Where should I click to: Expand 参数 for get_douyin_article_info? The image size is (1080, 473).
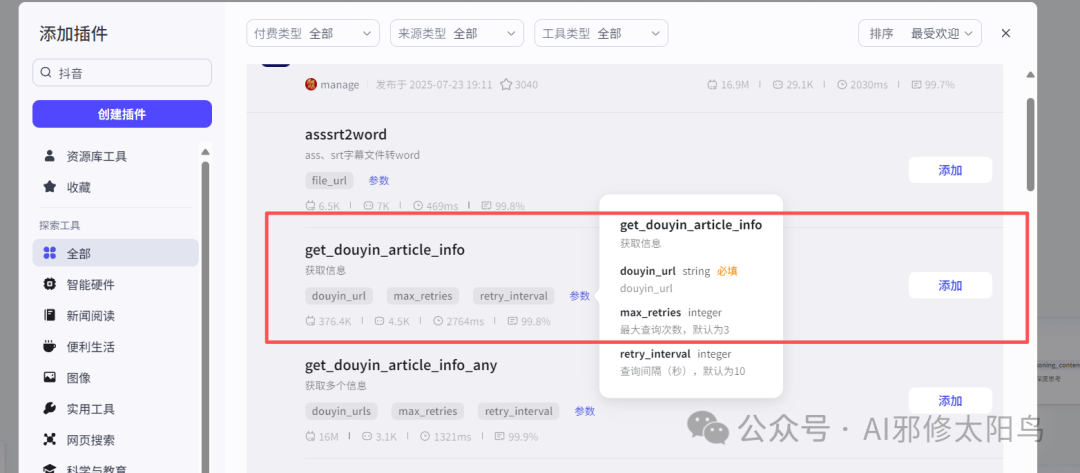(x=579, y=296)
